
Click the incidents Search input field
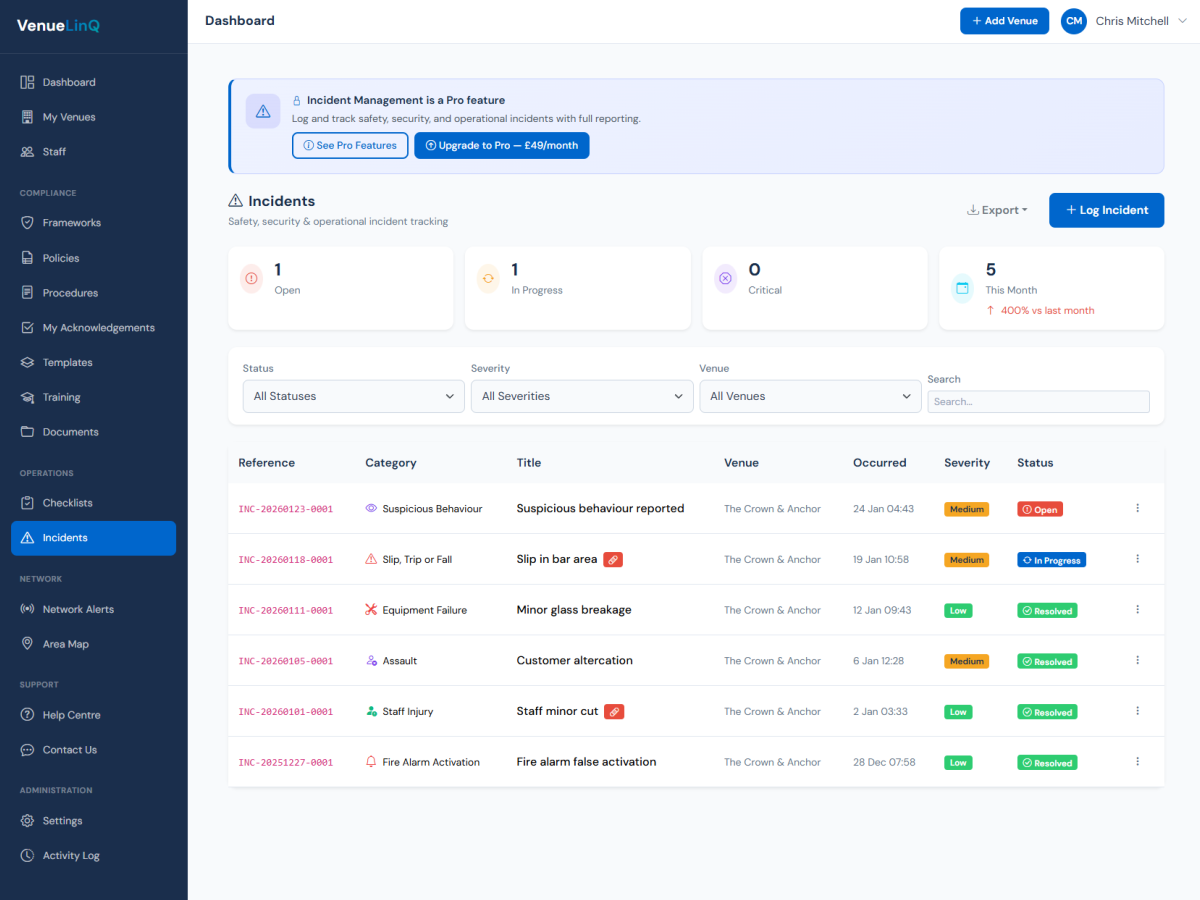tap(1038, 401)
